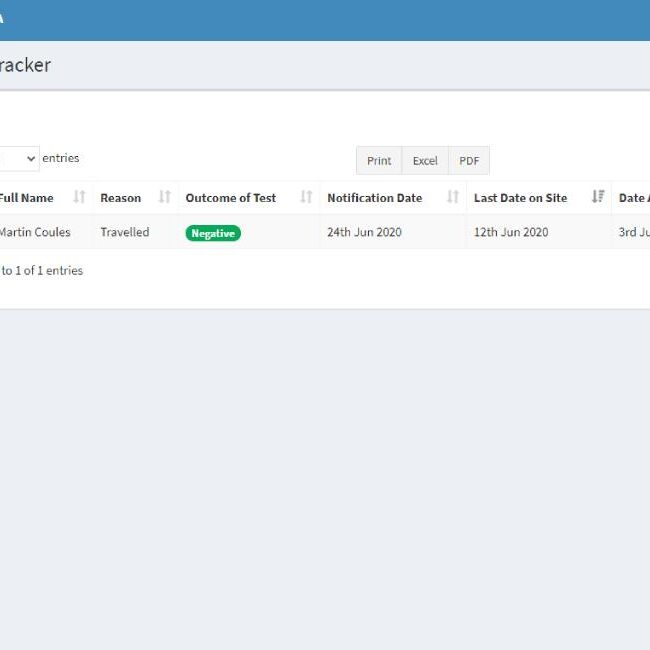This screenshot has width=650, height=650.
Task: Click the Full Name column header text
Action: [x=27, y=198]
